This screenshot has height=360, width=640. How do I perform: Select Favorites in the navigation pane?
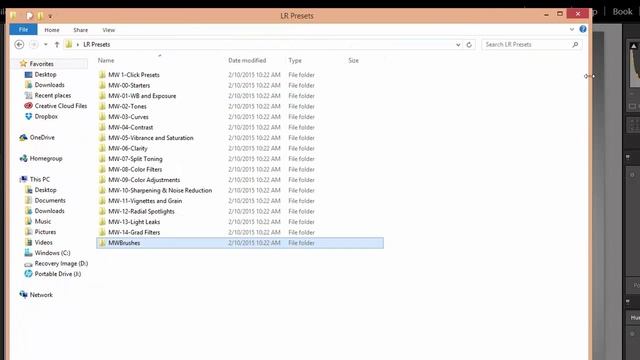click(x=42, y=64)
